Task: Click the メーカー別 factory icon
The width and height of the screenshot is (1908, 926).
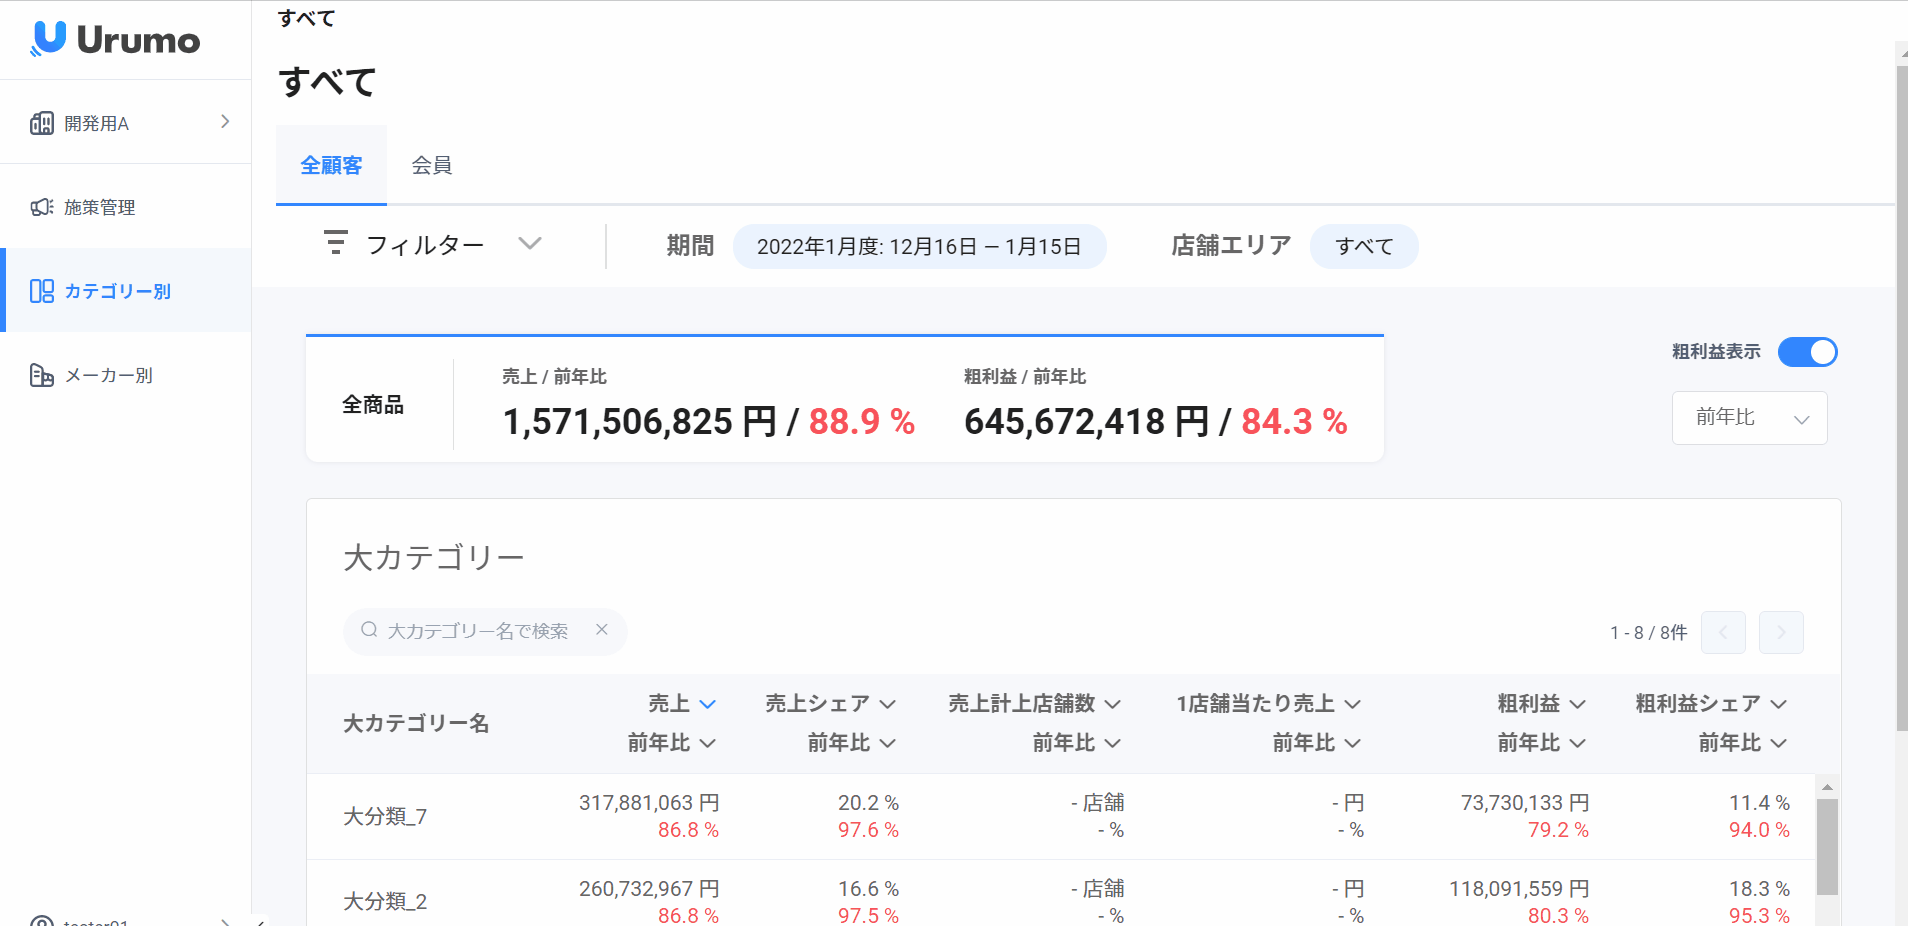Action: tap(42, 375)
